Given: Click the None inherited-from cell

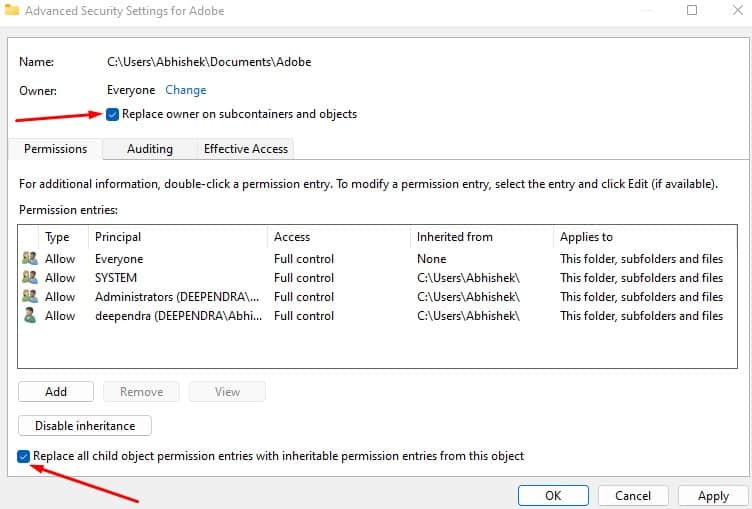Looking at the screenshot, I should coord(432,259).
